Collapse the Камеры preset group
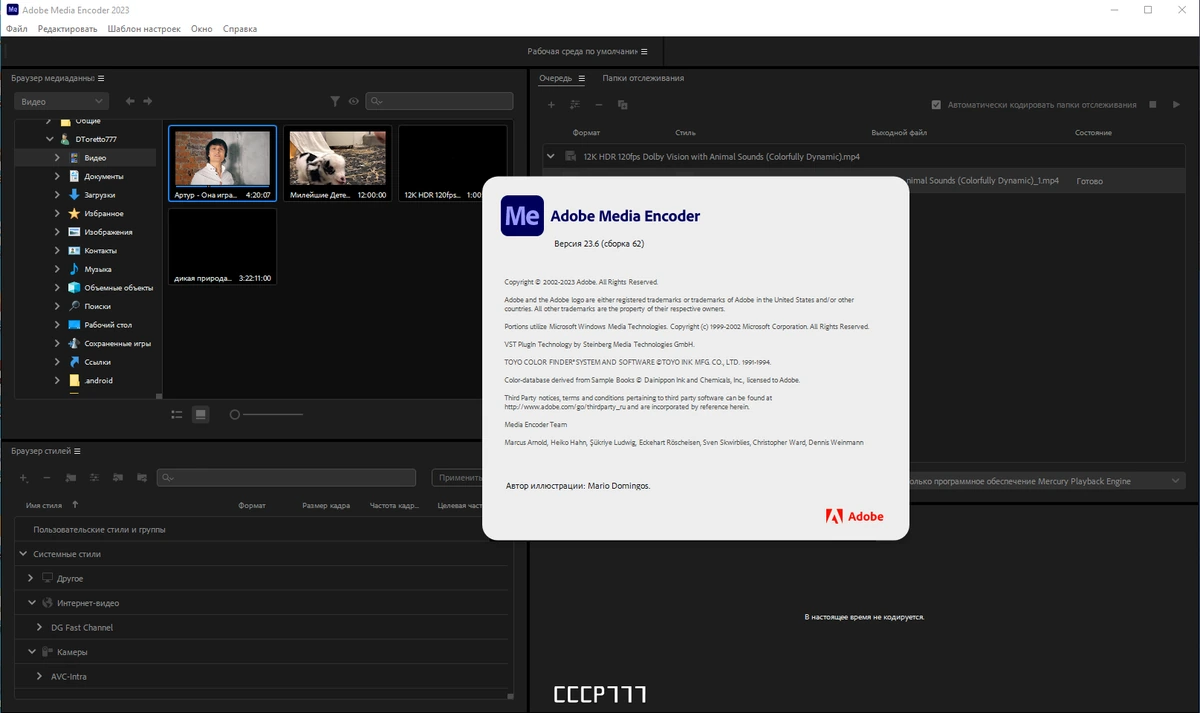 click(x=31, y=652)
